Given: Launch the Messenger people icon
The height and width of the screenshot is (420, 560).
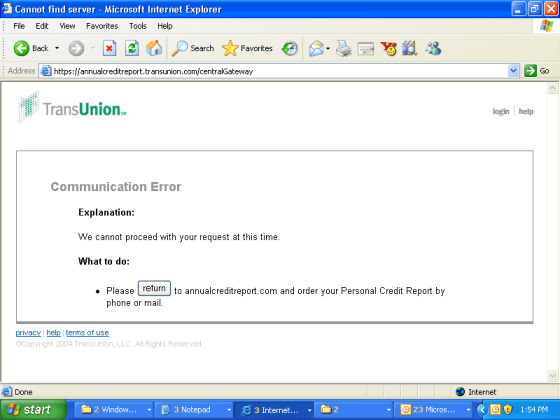Looking at the screenshot, I should 433,48.
